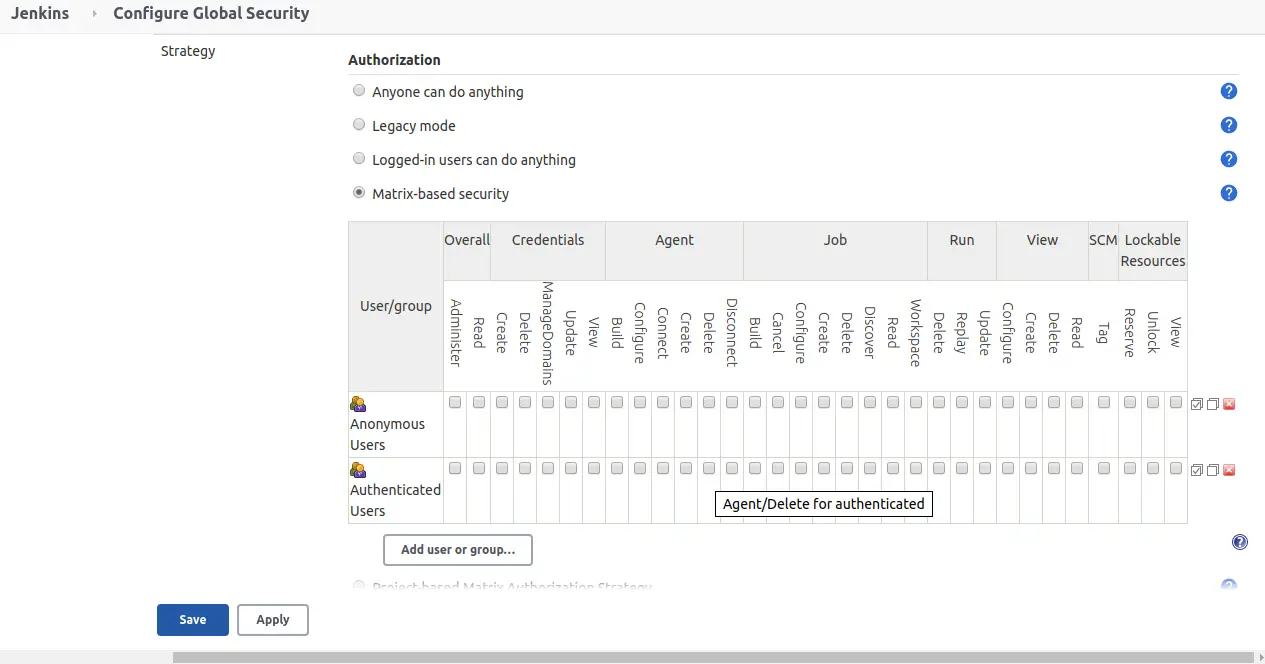
Task: Enable SCM Tag for Anonymous Users
Action: [1104, 402]
